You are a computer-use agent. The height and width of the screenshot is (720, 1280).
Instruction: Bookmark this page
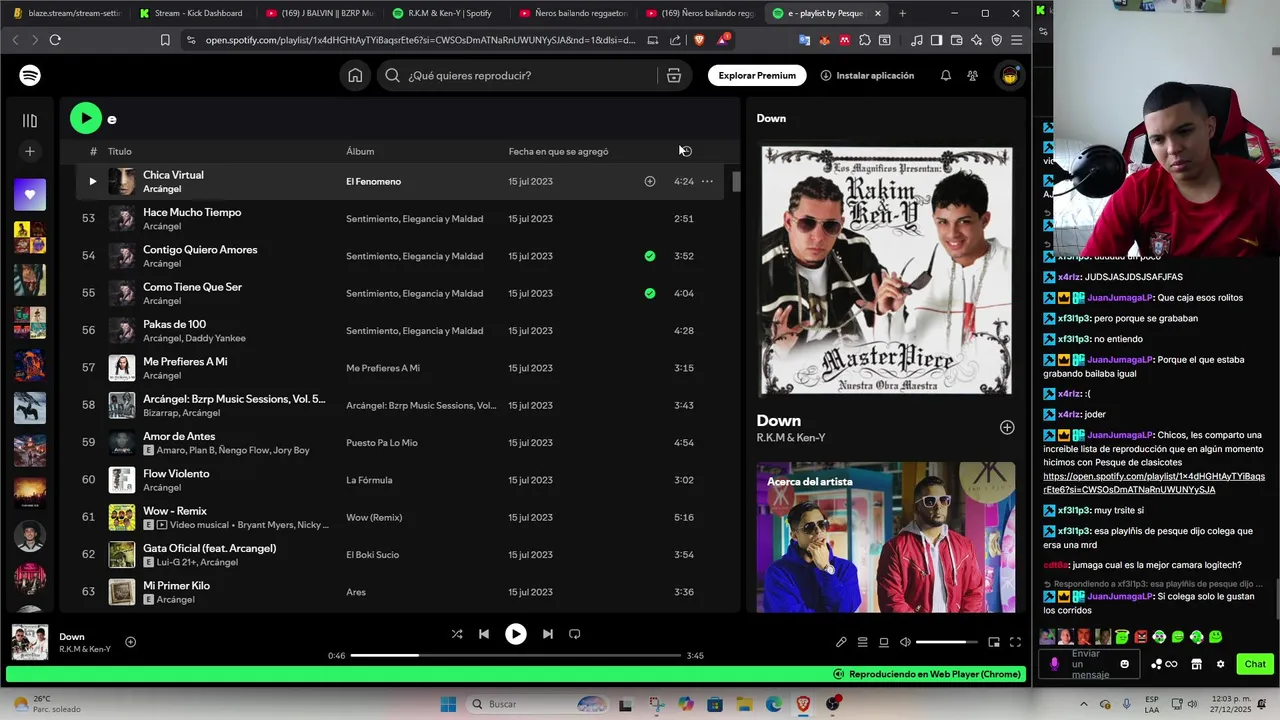point(165,40)
